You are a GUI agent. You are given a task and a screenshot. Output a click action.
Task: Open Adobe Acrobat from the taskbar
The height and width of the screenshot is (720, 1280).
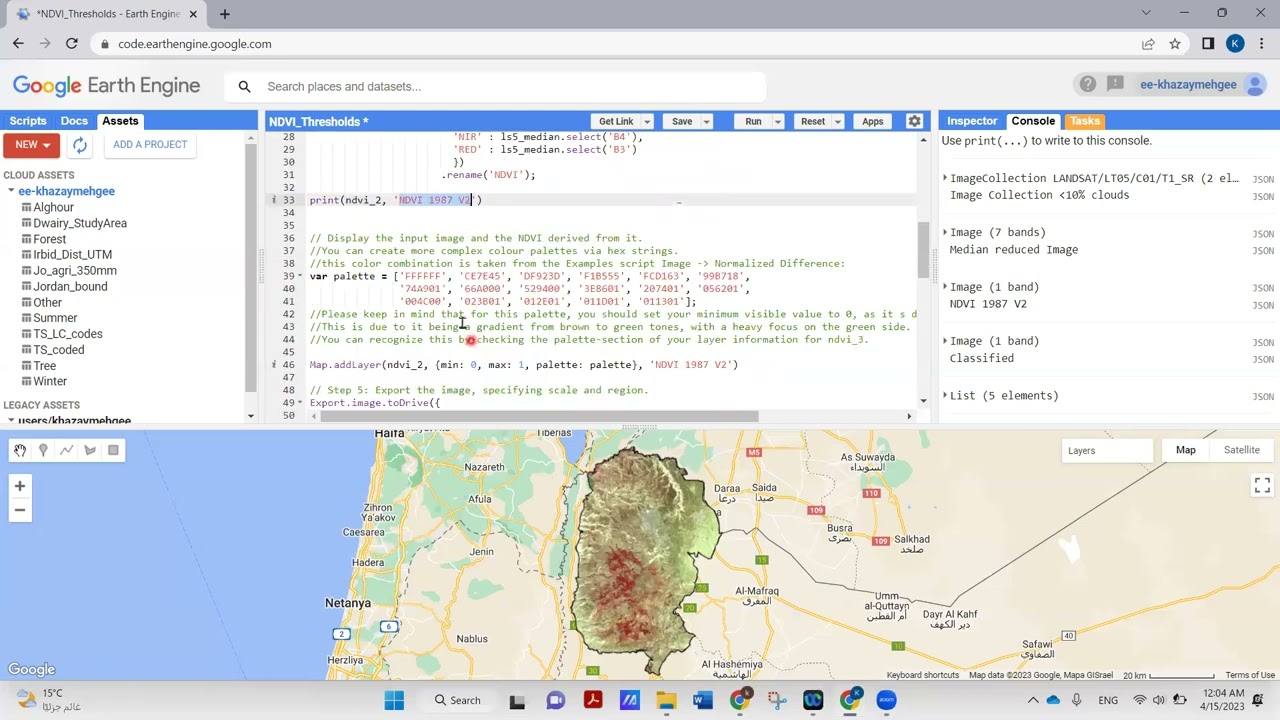(x=592, y=700)
